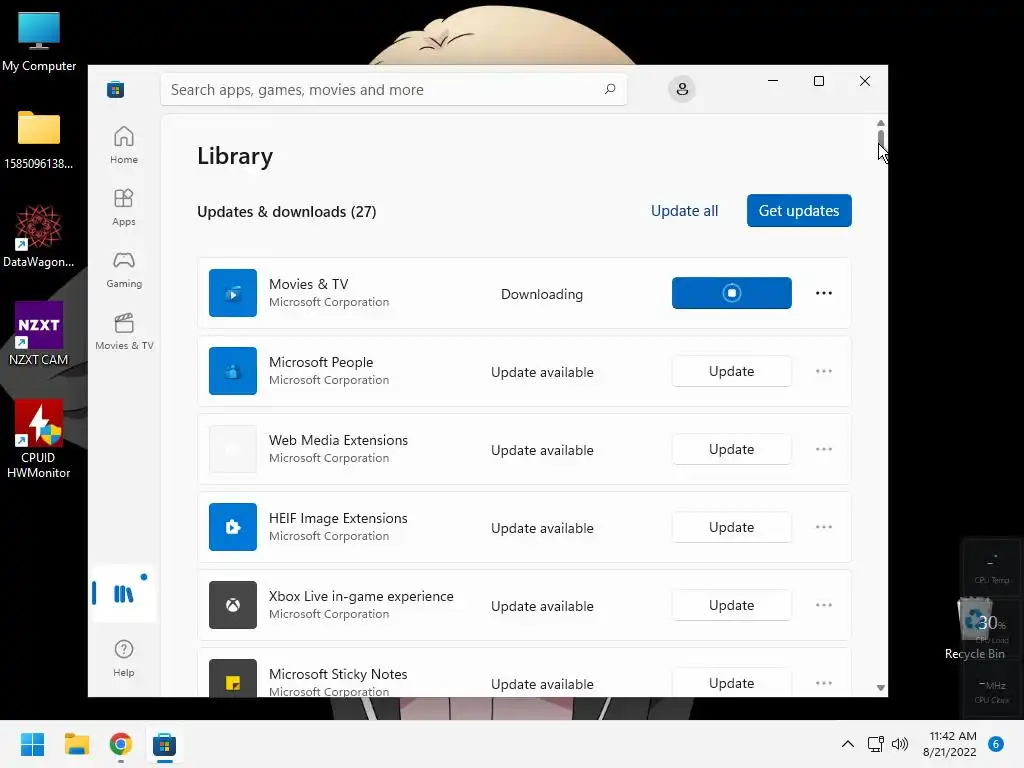Select the Microsoft People app name
The image size is (1024, 768).
(x=321, y=362)
